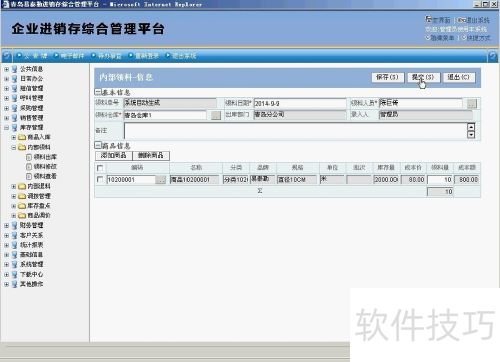The width and height of the screenshot is (500, 362).
Task: Click the refresh icon at toolbar left end
Action: click(7, 56)
